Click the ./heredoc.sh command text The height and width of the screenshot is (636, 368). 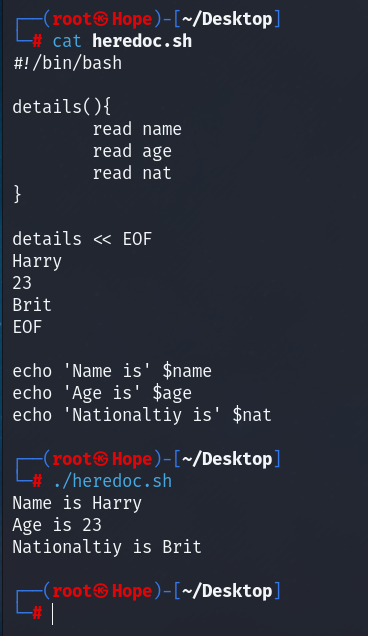112,481
